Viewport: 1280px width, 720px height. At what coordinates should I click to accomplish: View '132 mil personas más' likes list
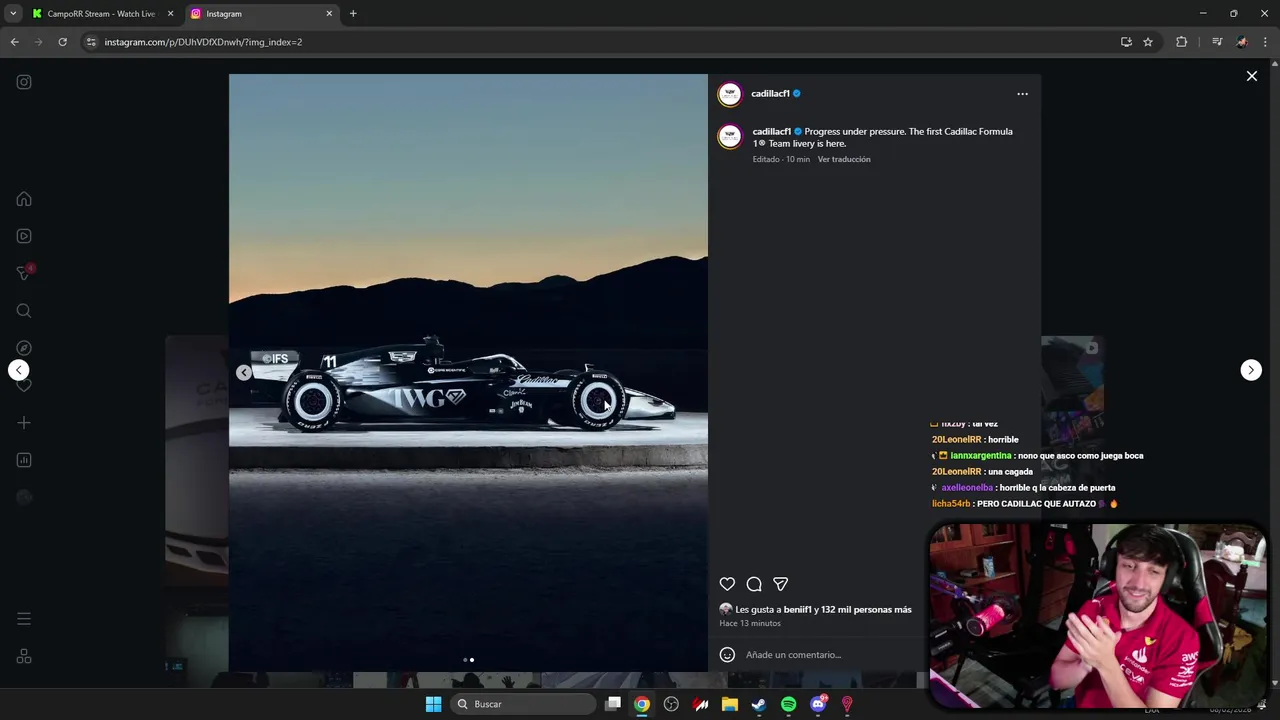[867, 609]
